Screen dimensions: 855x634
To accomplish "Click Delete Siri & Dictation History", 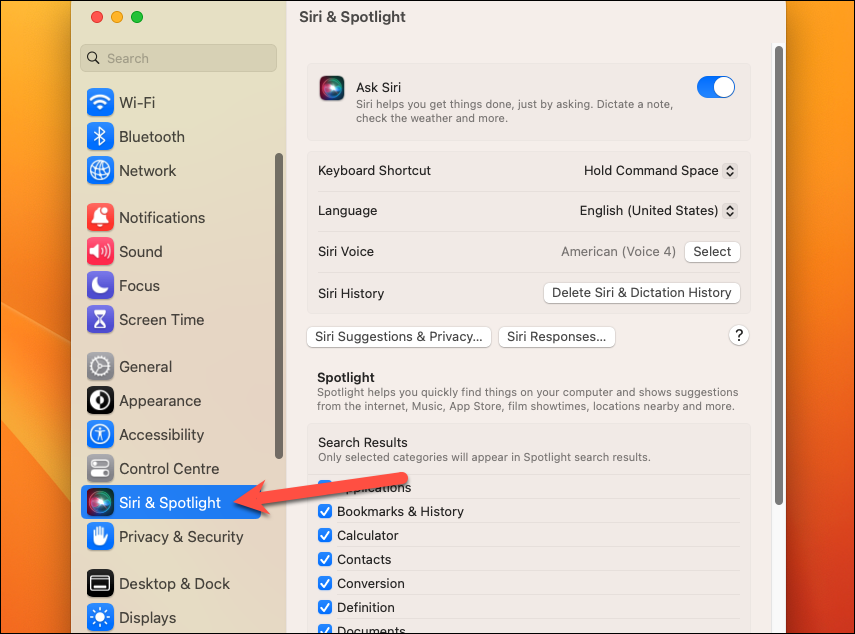I will (642, 293).
